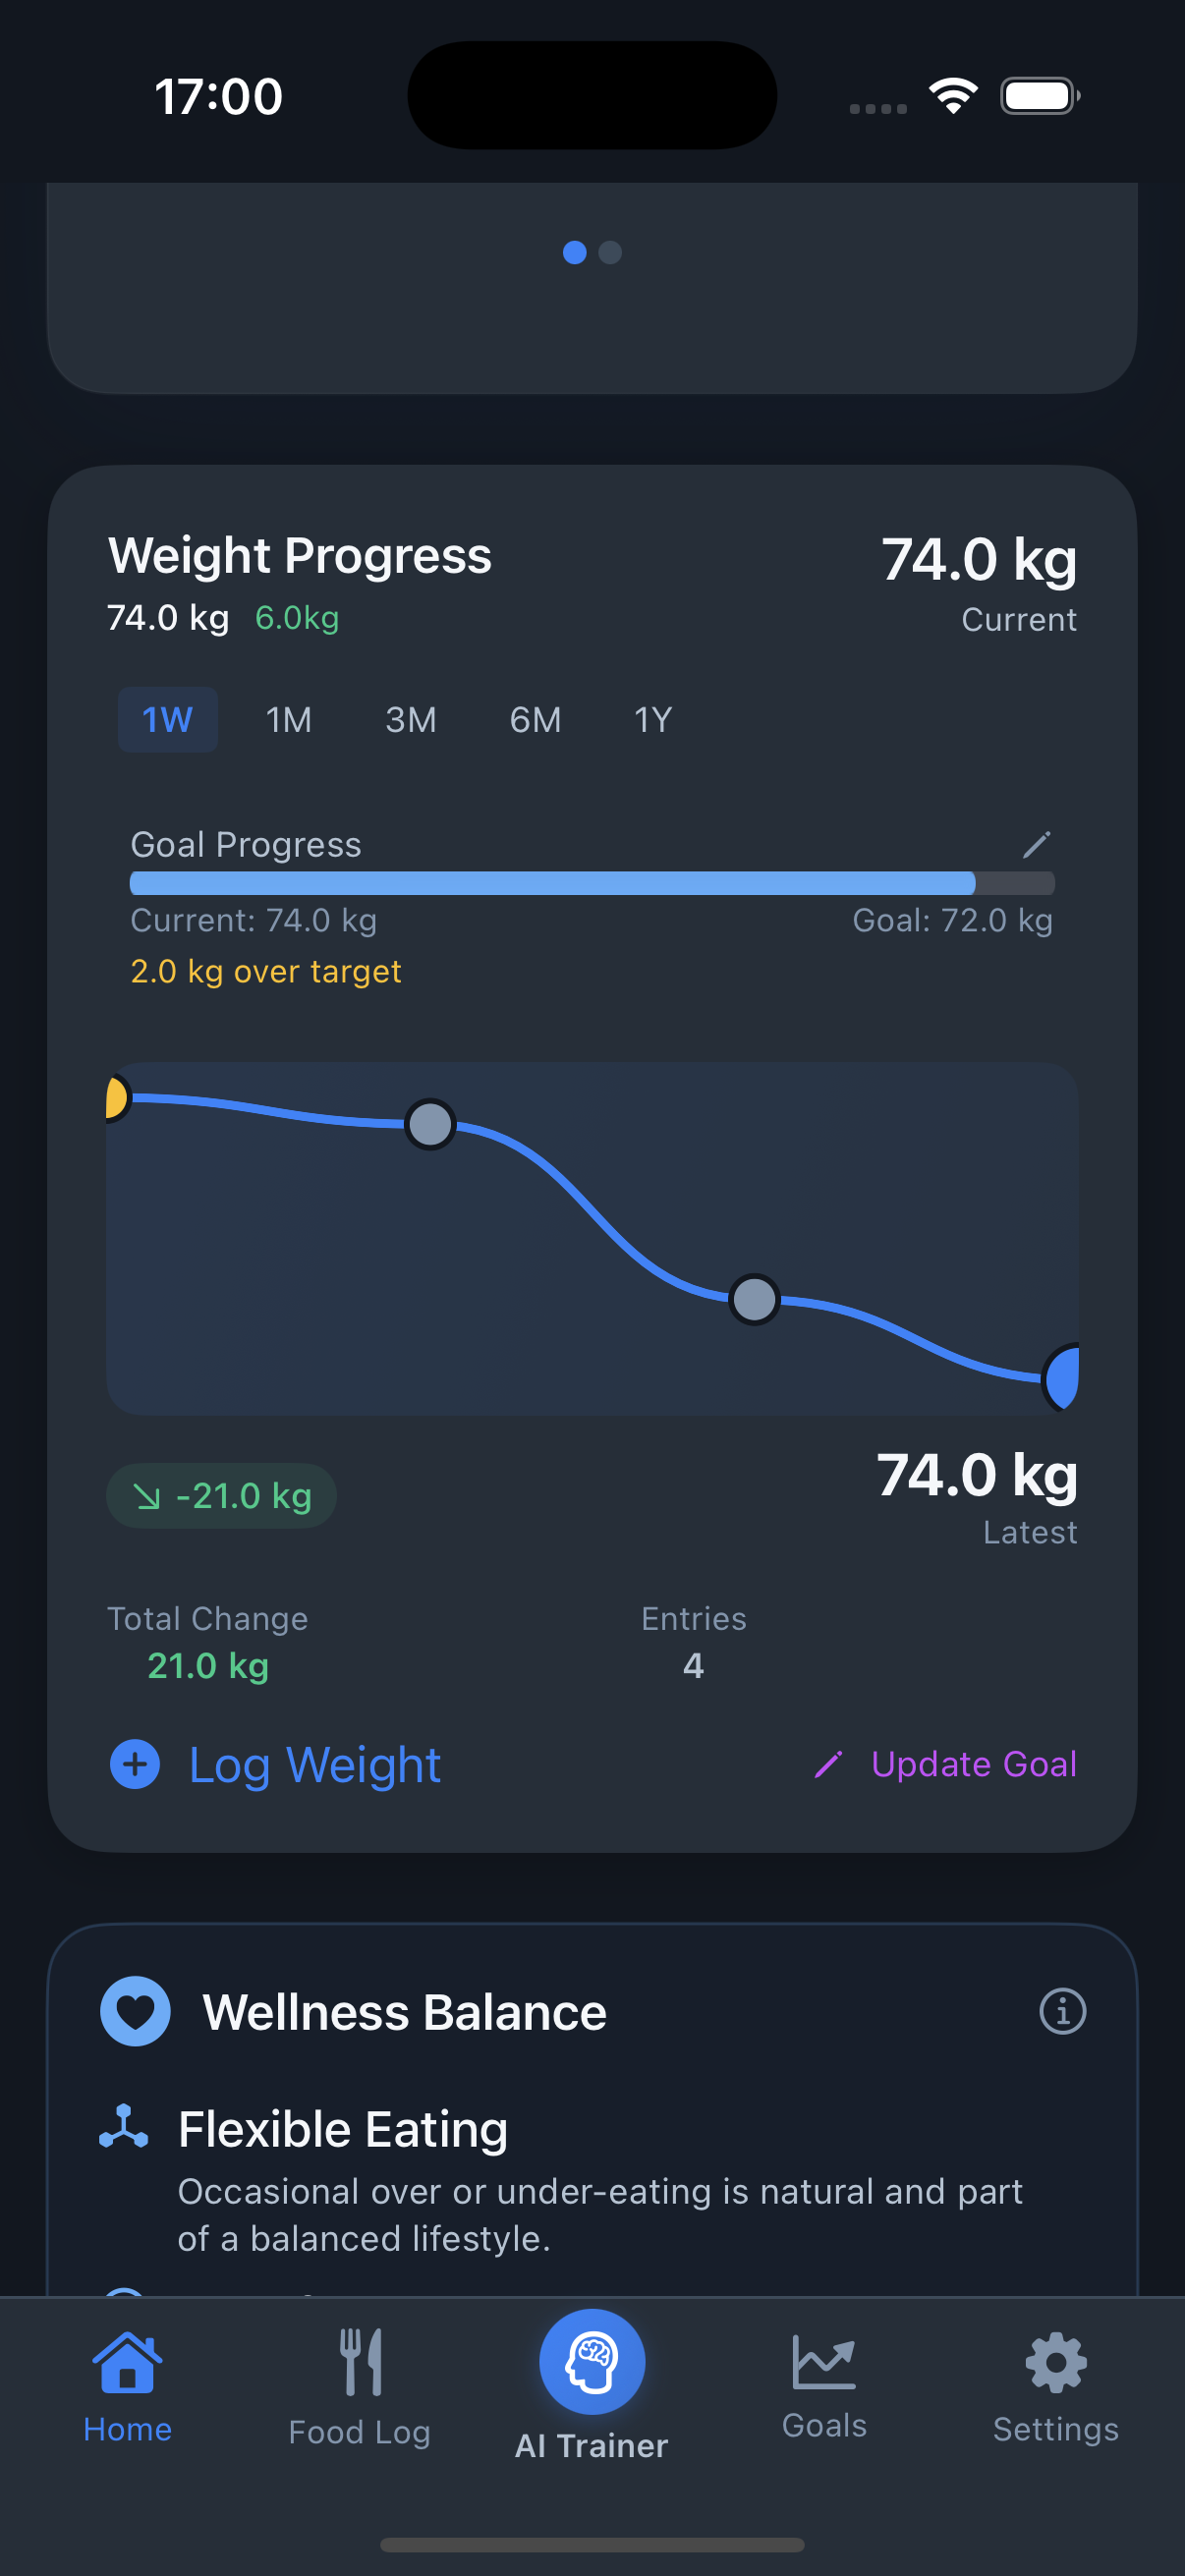This screenshot has width=1185, height=2576.
Task: Open Food Log fork and knife icon
Action: click(x=360, y=2361)
